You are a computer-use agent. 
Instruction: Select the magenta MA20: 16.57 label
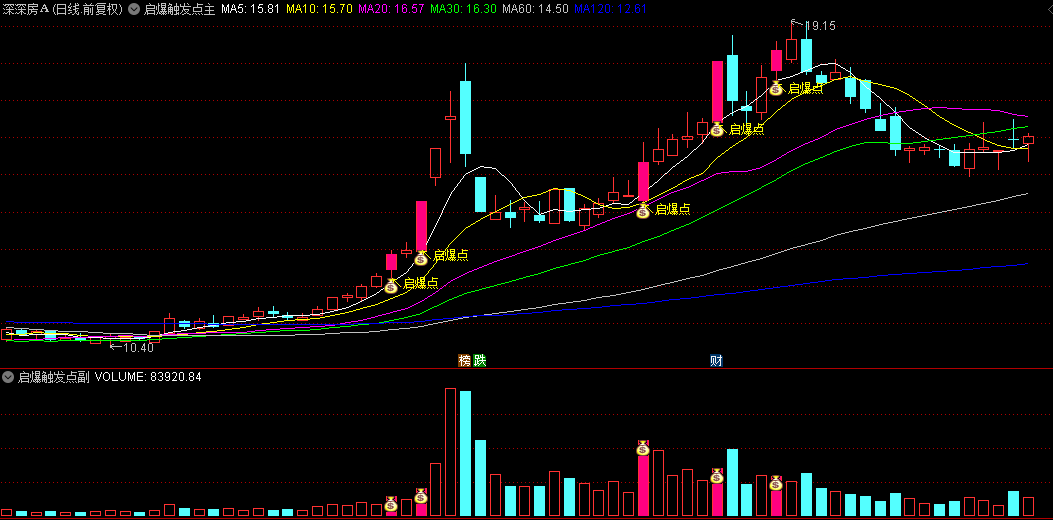[x=392, y=9]
